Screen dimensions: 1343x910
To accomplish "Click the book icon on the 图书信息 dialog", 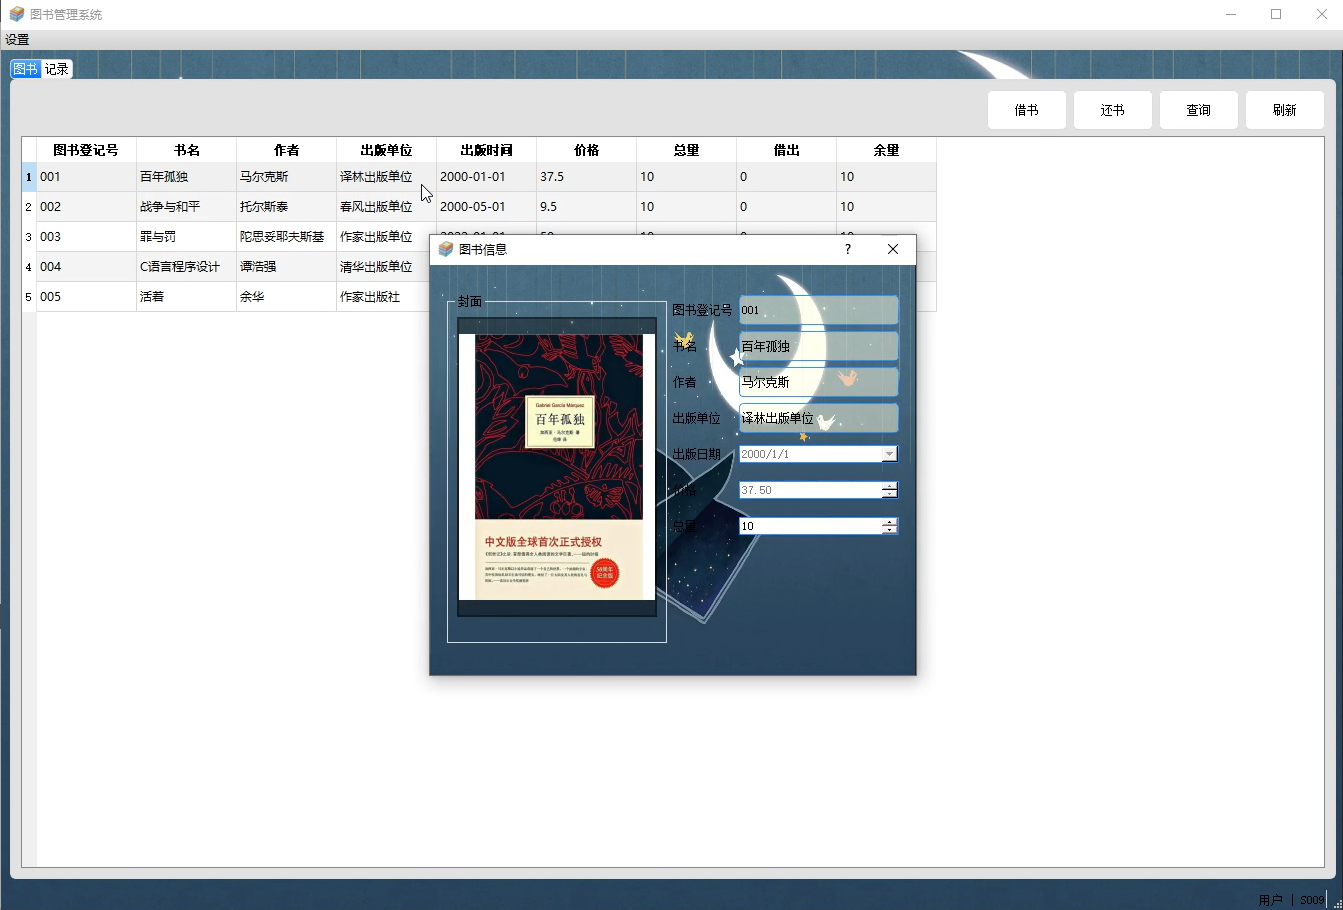I will [444, 249].
